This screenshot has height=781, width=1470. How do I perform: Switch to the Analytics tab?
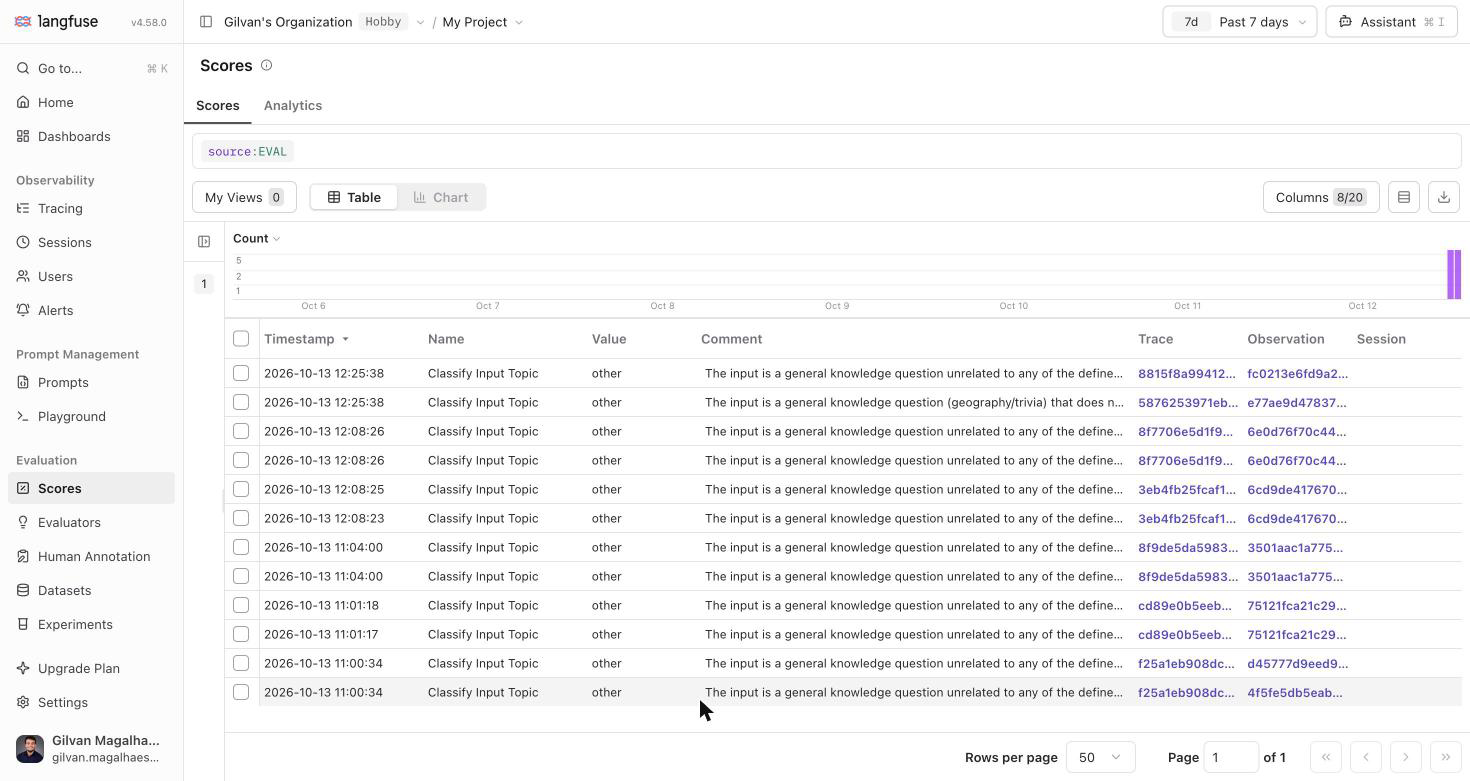coord(293,105)
